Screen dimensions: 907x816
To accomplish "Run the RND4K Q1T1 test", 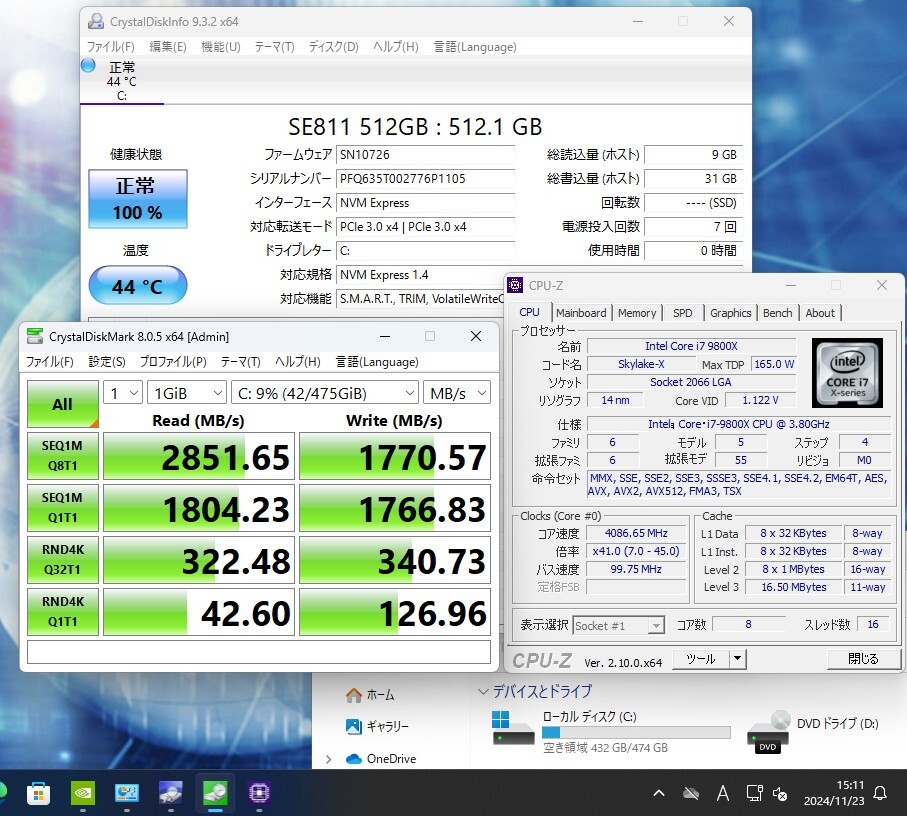I will pyautogui.click(x=62, y=612).
